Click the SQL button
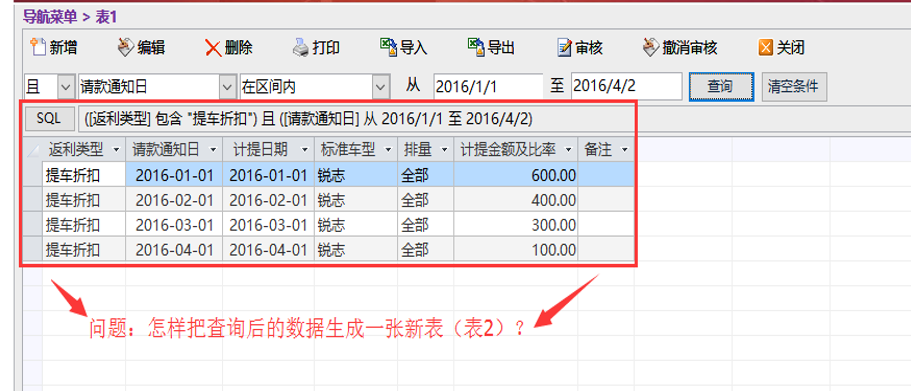Image resolution: width=911 pixels, height=391 pixels. [x=49, y=119]
